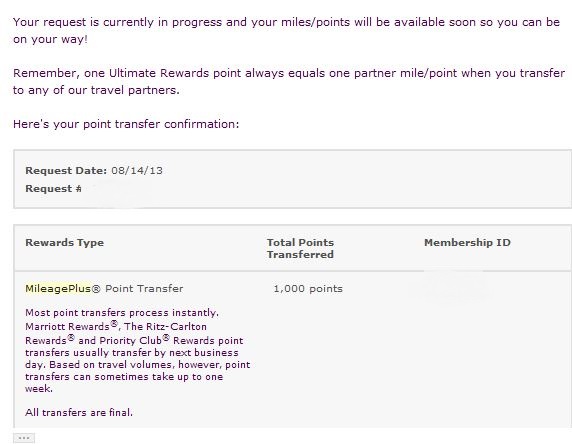Click the blurred Membership ID value
572x444 pixels.
(456, 287)
